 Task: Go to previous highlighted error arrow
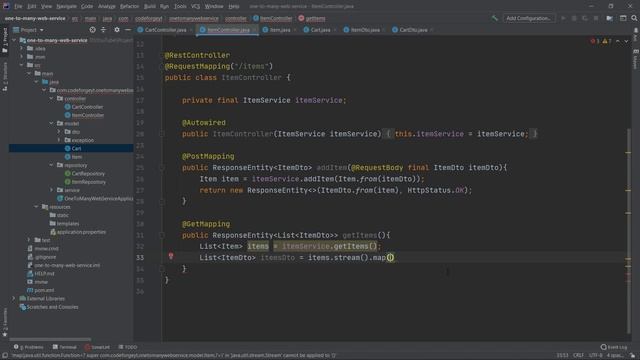pyautogui.click(x=618, y=41)
